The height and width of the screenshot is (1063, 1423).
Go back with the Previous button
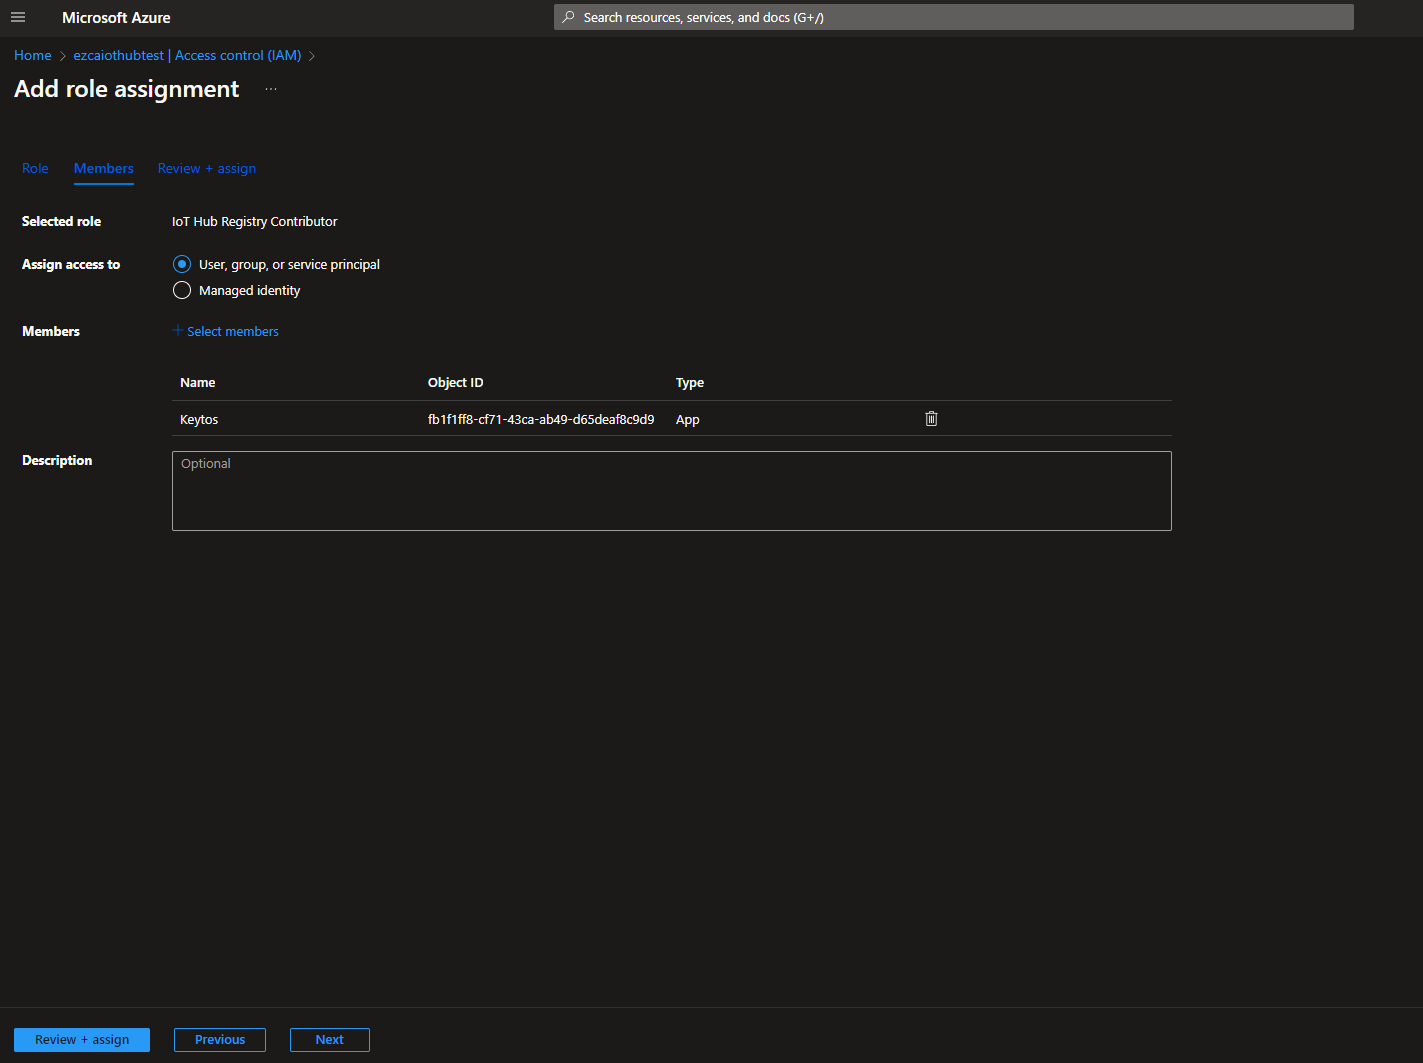coord(220,1040)
